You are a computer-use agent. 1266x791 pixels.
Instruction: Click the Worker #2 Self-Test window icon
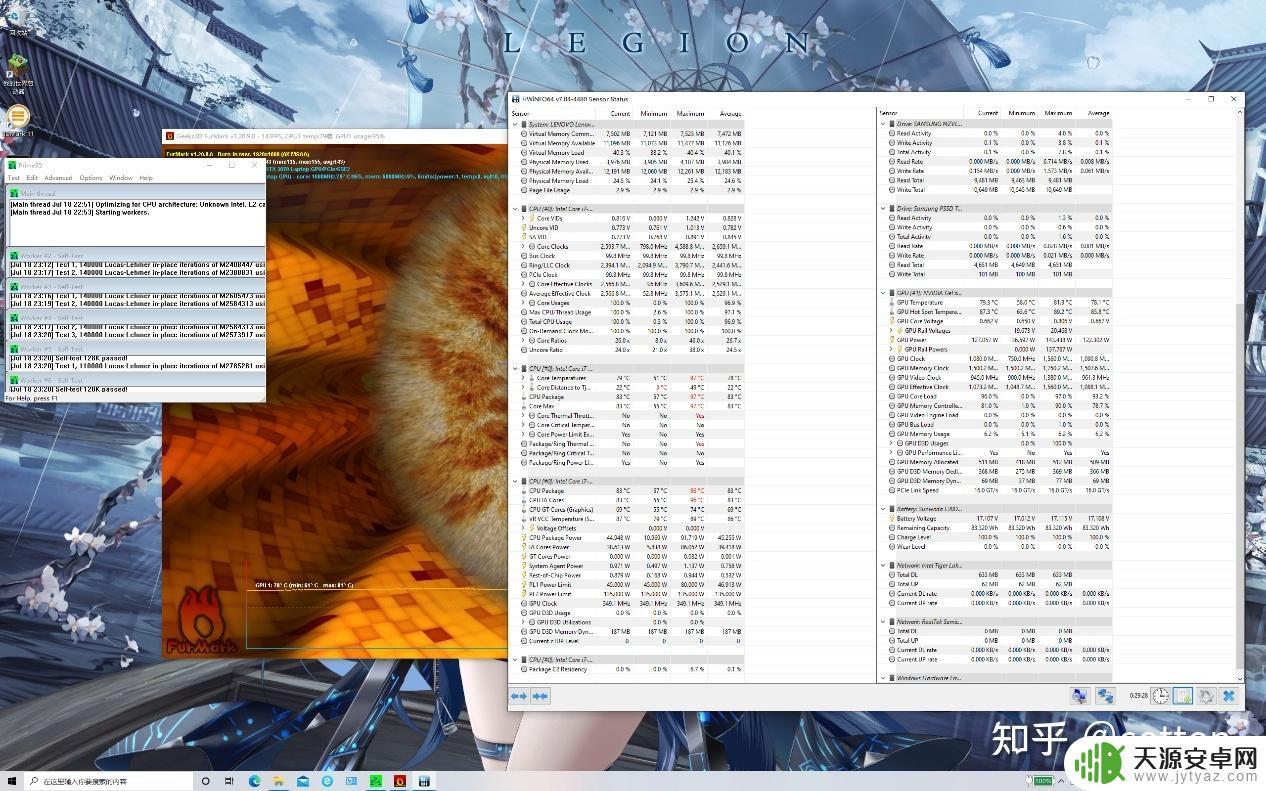[13, 256]
